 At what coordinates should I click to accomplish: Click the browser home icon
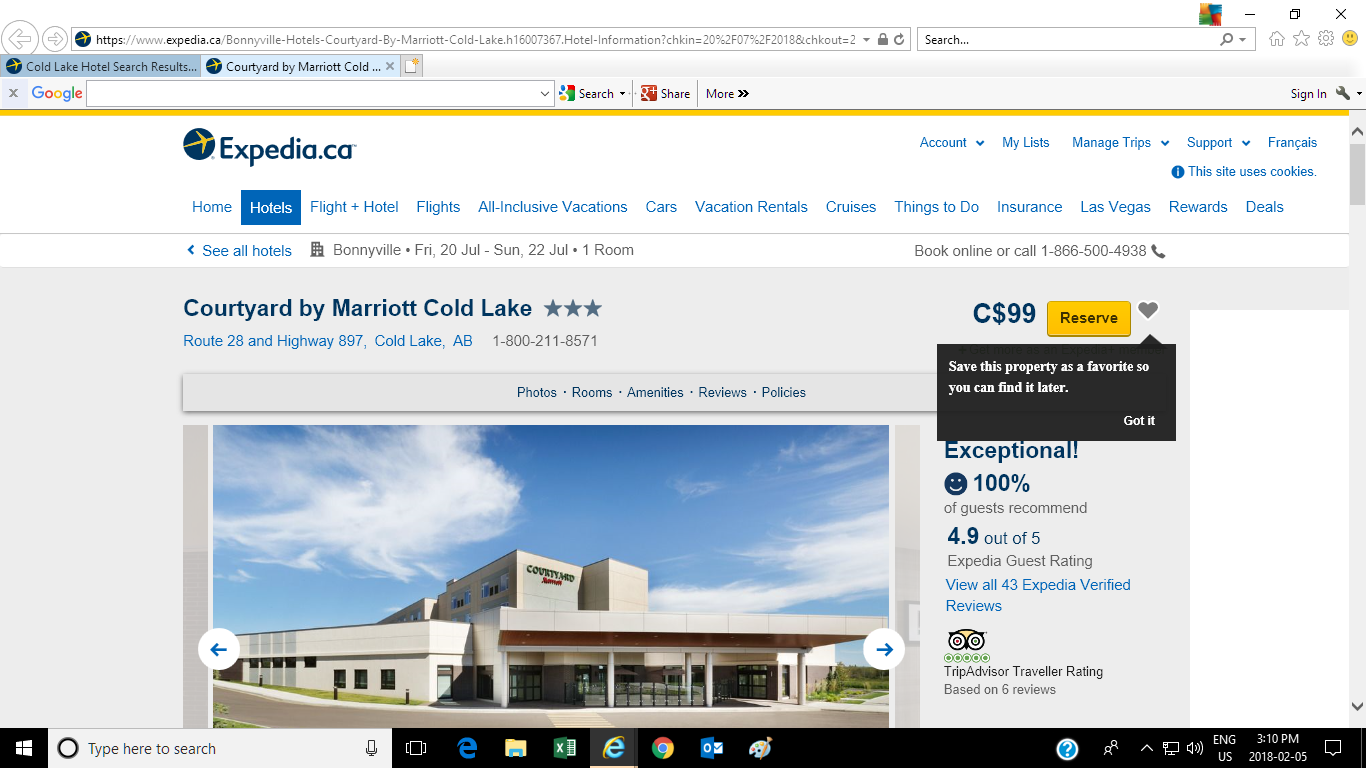click(x=1277, y=39)
